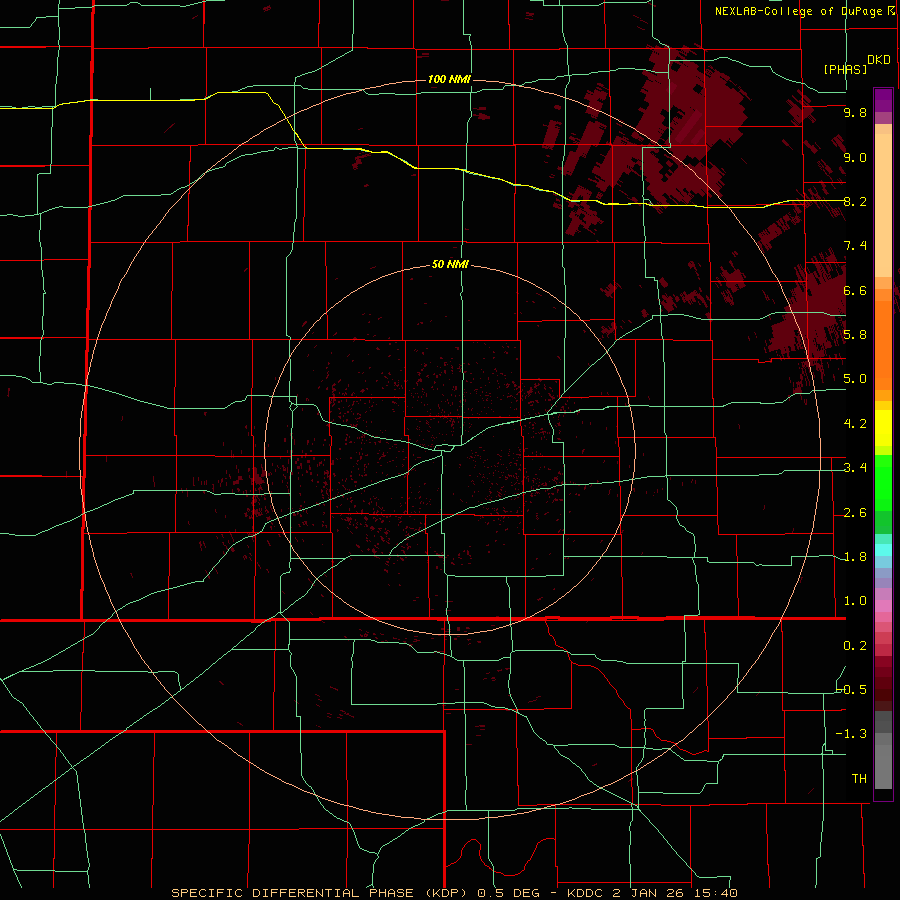Click the bright green segment of color bar
The height and width of the screenshot is (900, 900).
[x=883, y=482]
